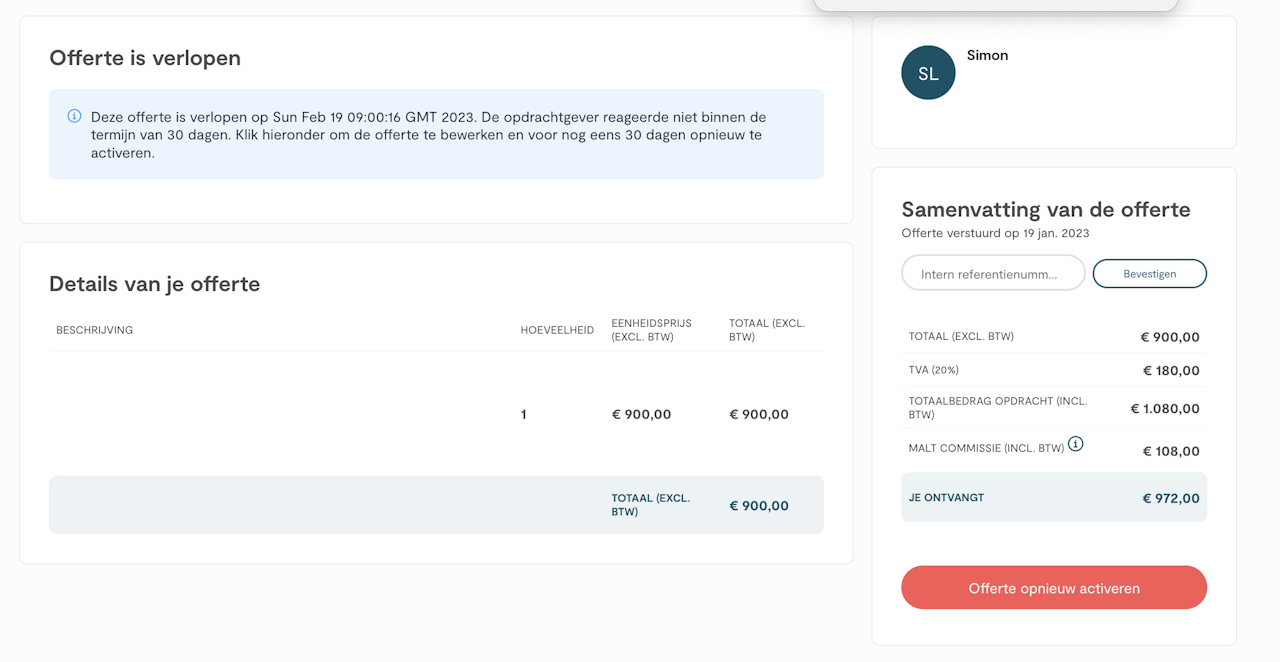Image resolution: width=1280 pixels, height=662 pixels.
Task: Open Simon's profile name
Action: 987,55
